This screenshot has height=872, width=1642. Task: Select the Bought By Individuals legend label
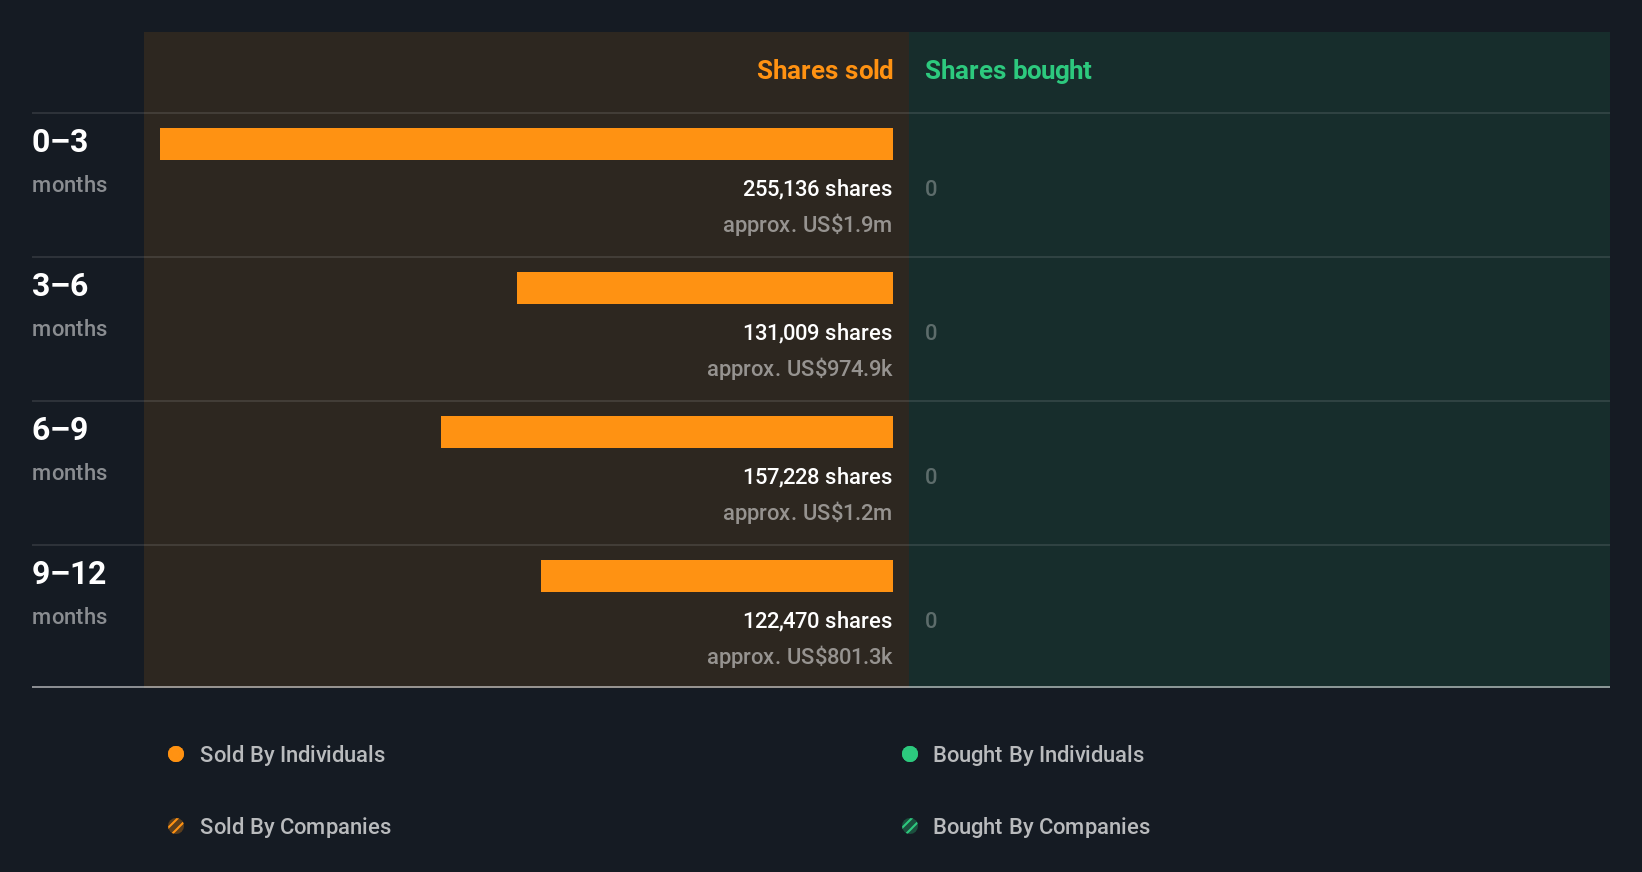click(x=1038, y=754)
